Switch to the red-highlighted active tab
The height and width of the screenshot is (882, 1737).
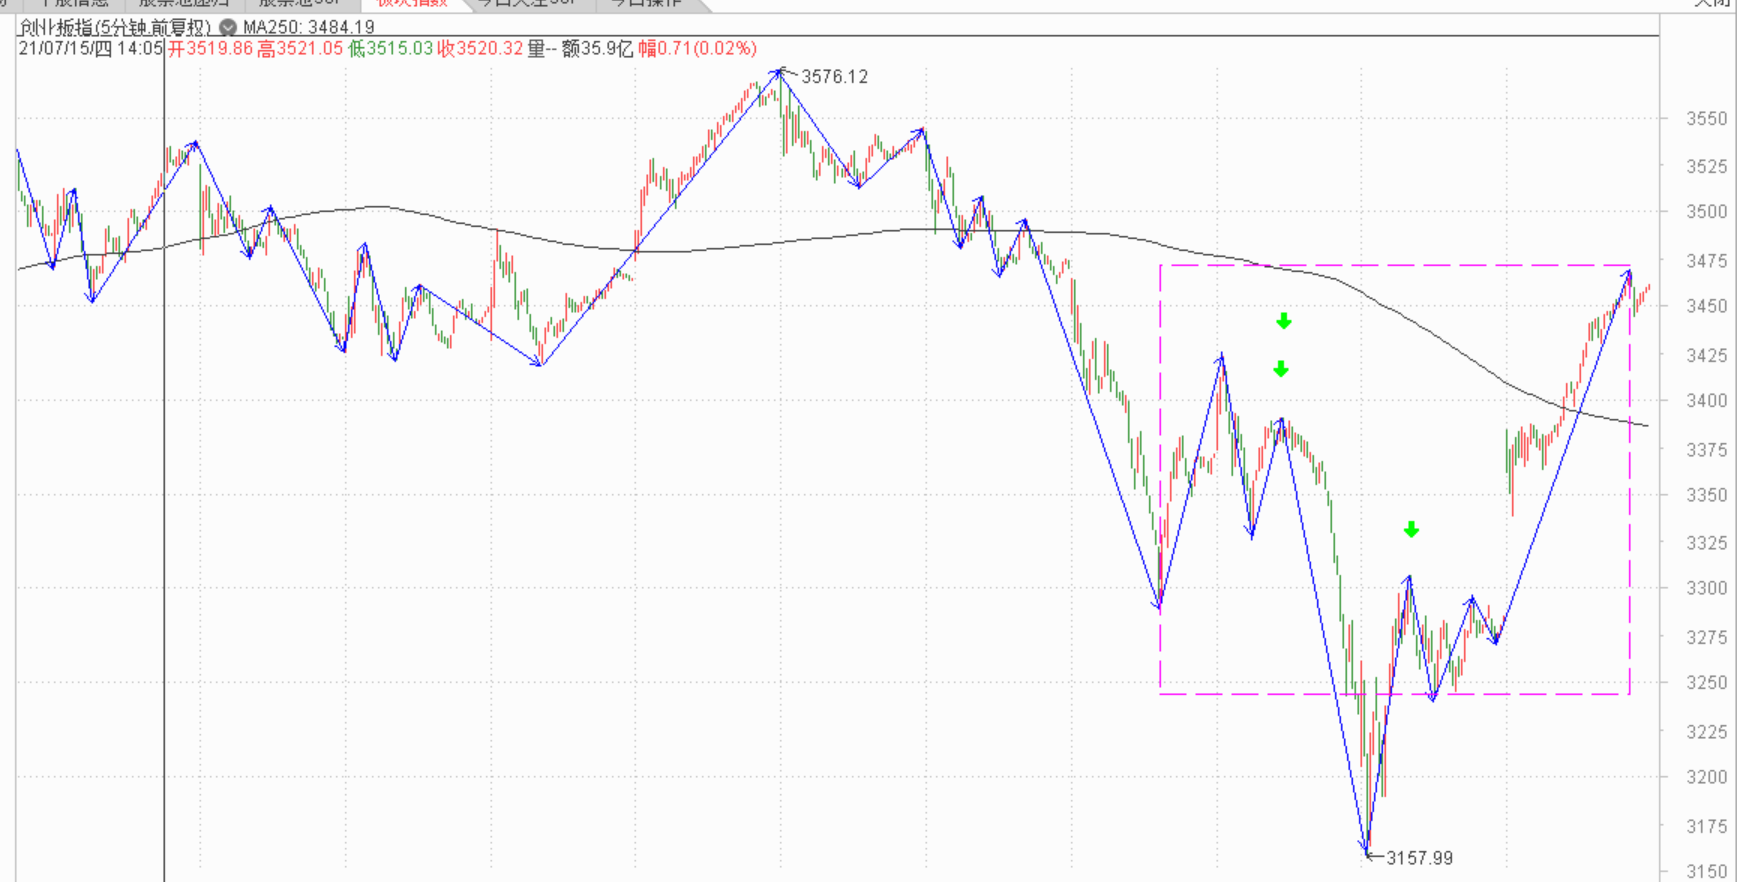point(412,3)
